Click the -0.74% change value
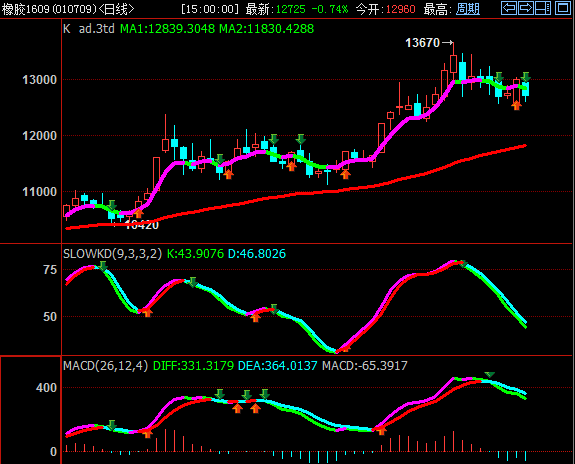575x464 pixels. pyautogui.click(x=329, y=9)
